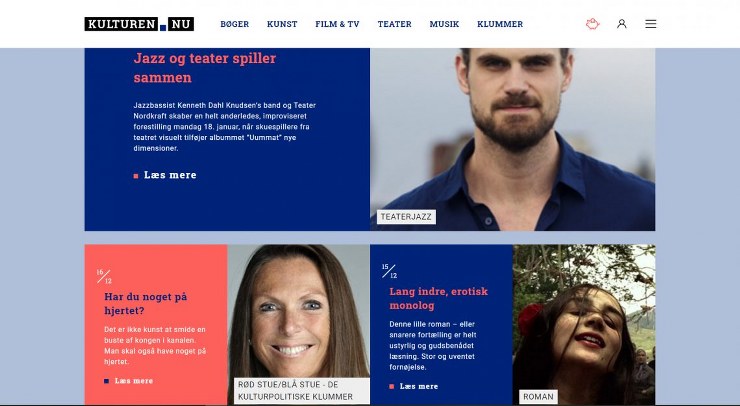
Task: Navigate to the Musik section
Action: (x=444, y=24)
